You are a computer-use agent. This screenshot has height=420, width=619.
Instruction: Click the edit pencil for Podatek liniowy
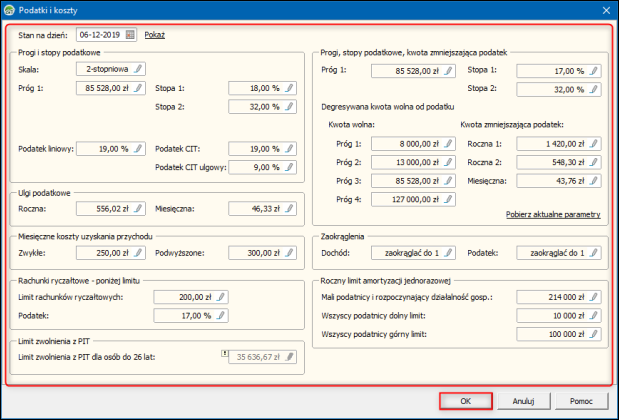138,149
